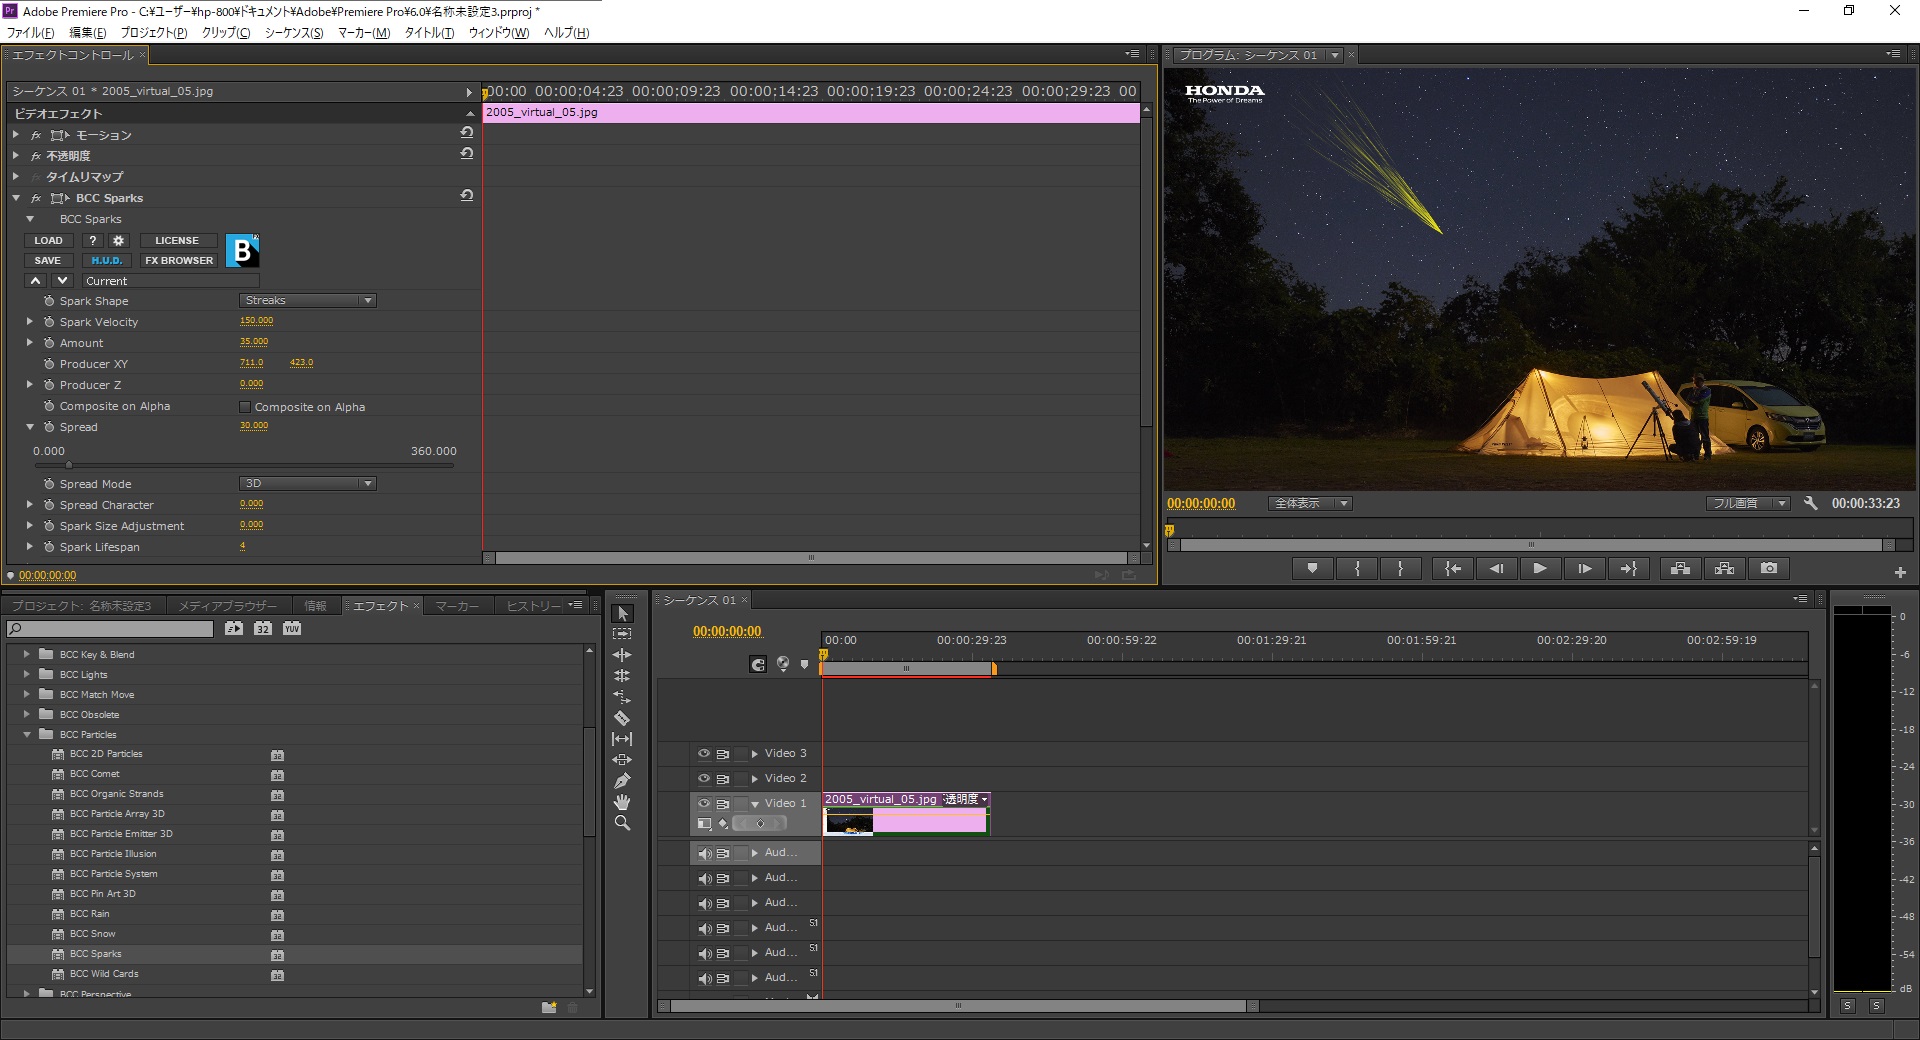Toggle Composite on Alpha checkbox
Image resolution: width=1920 pixels, height=1040 pixels.
tap(245, 407)
